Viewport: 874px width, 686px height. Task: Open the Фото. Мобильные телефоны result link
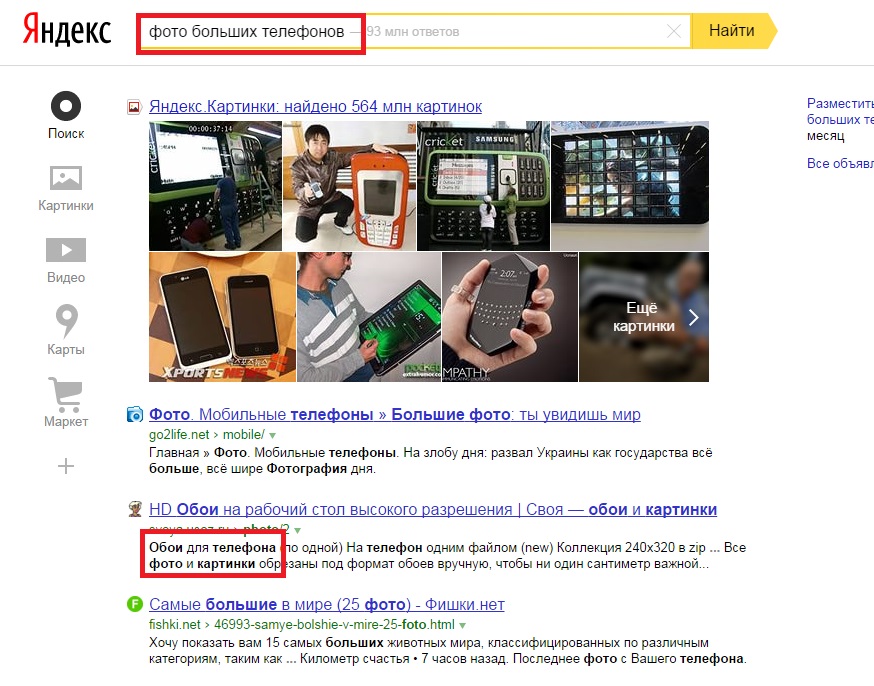(395, 415)
